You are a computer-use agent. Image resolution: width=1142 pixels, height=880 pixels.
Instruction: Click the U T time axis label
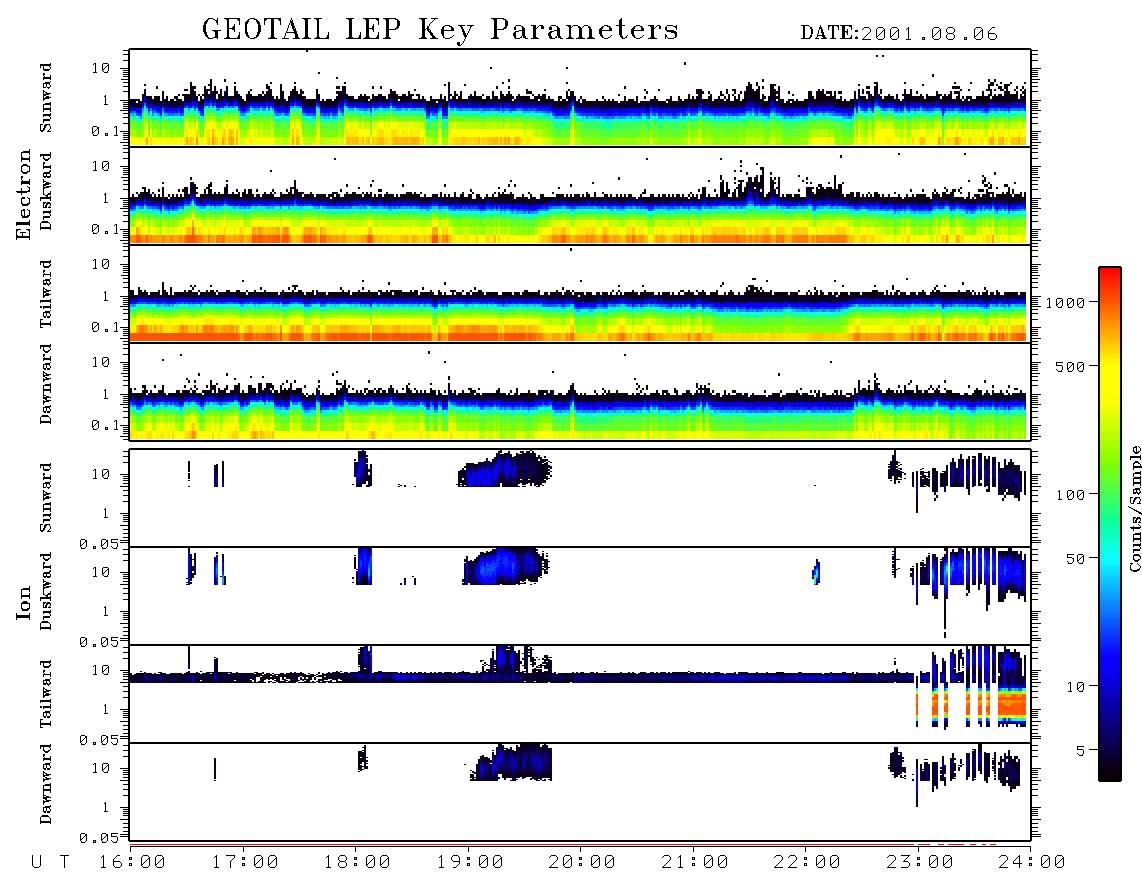(x=50, y=863)
